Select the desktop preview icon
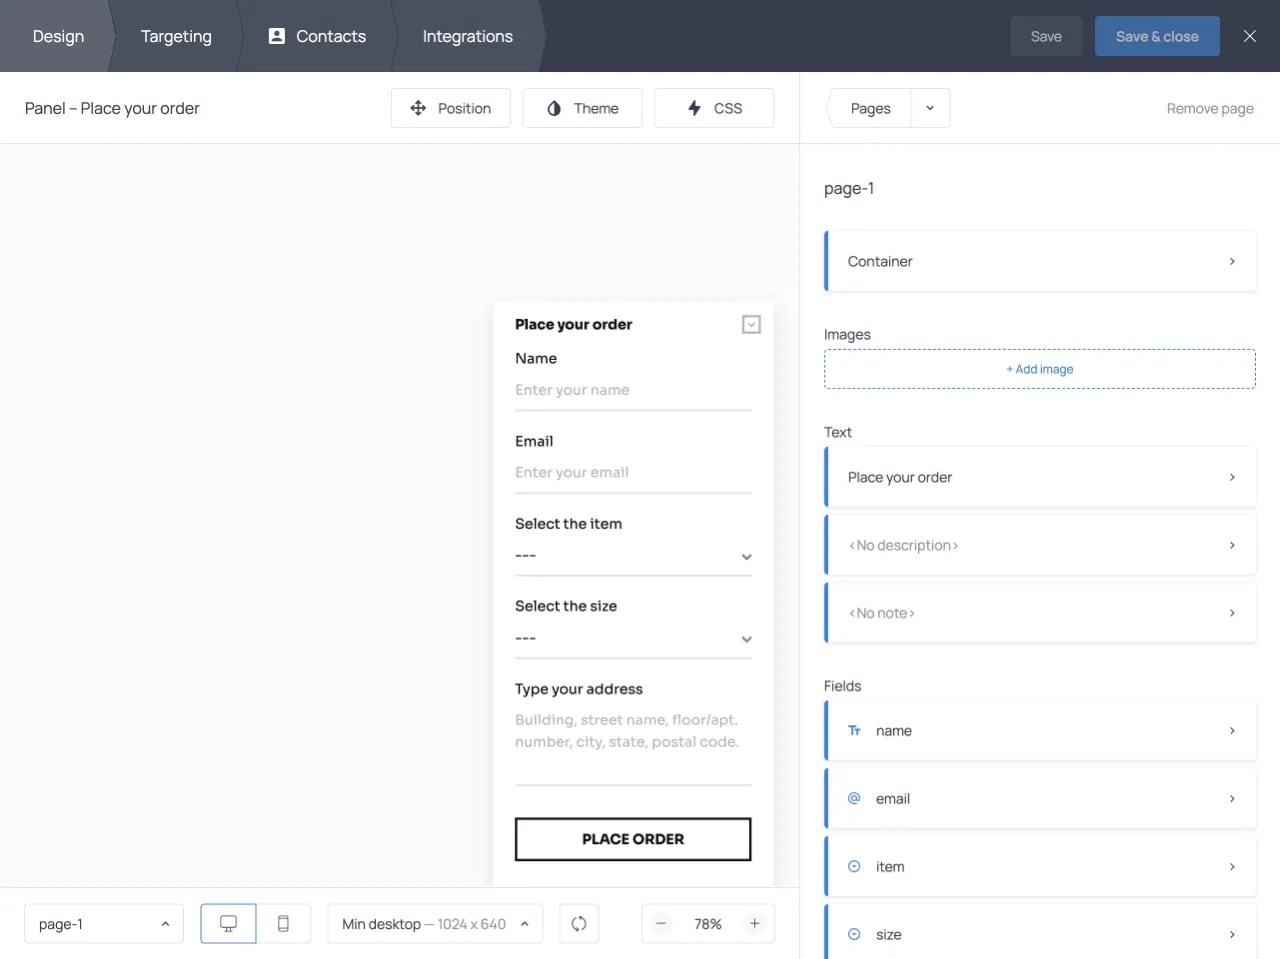Image resolution: width=1280 pixels, height=959 pixels. click(227, 923)
